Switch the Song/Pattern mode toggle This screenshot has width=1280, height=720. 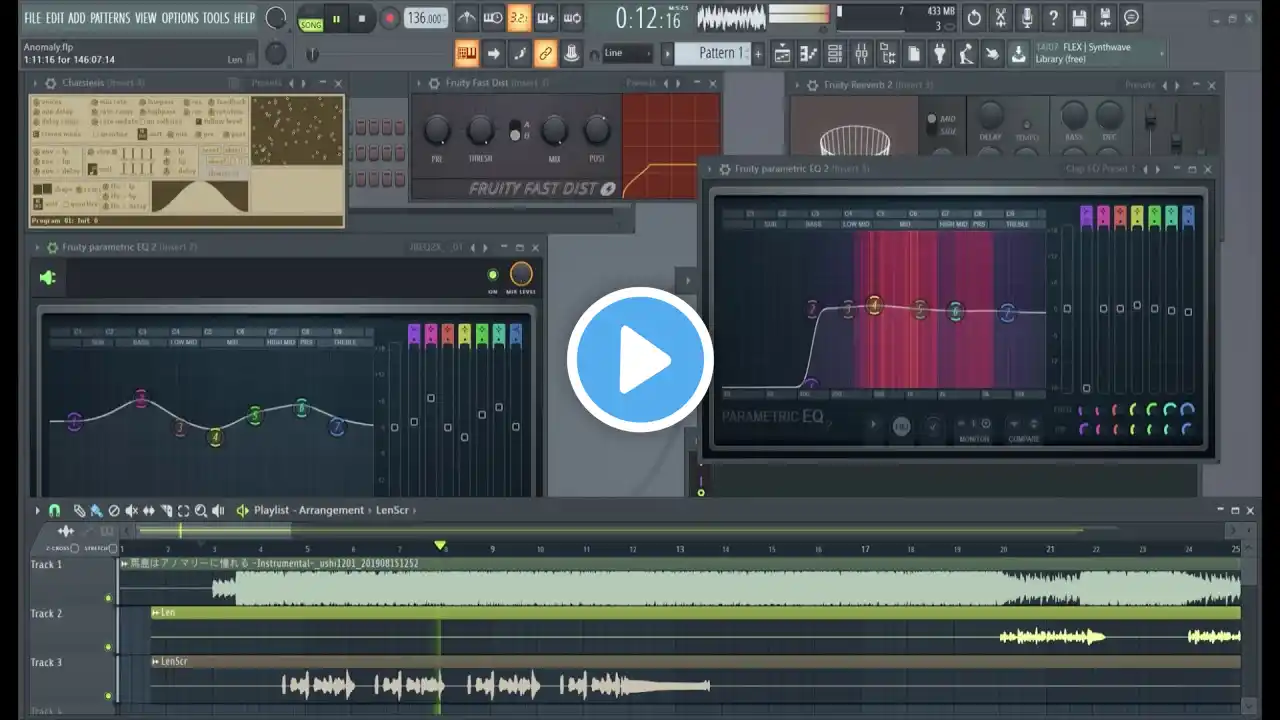pos(311,18)
